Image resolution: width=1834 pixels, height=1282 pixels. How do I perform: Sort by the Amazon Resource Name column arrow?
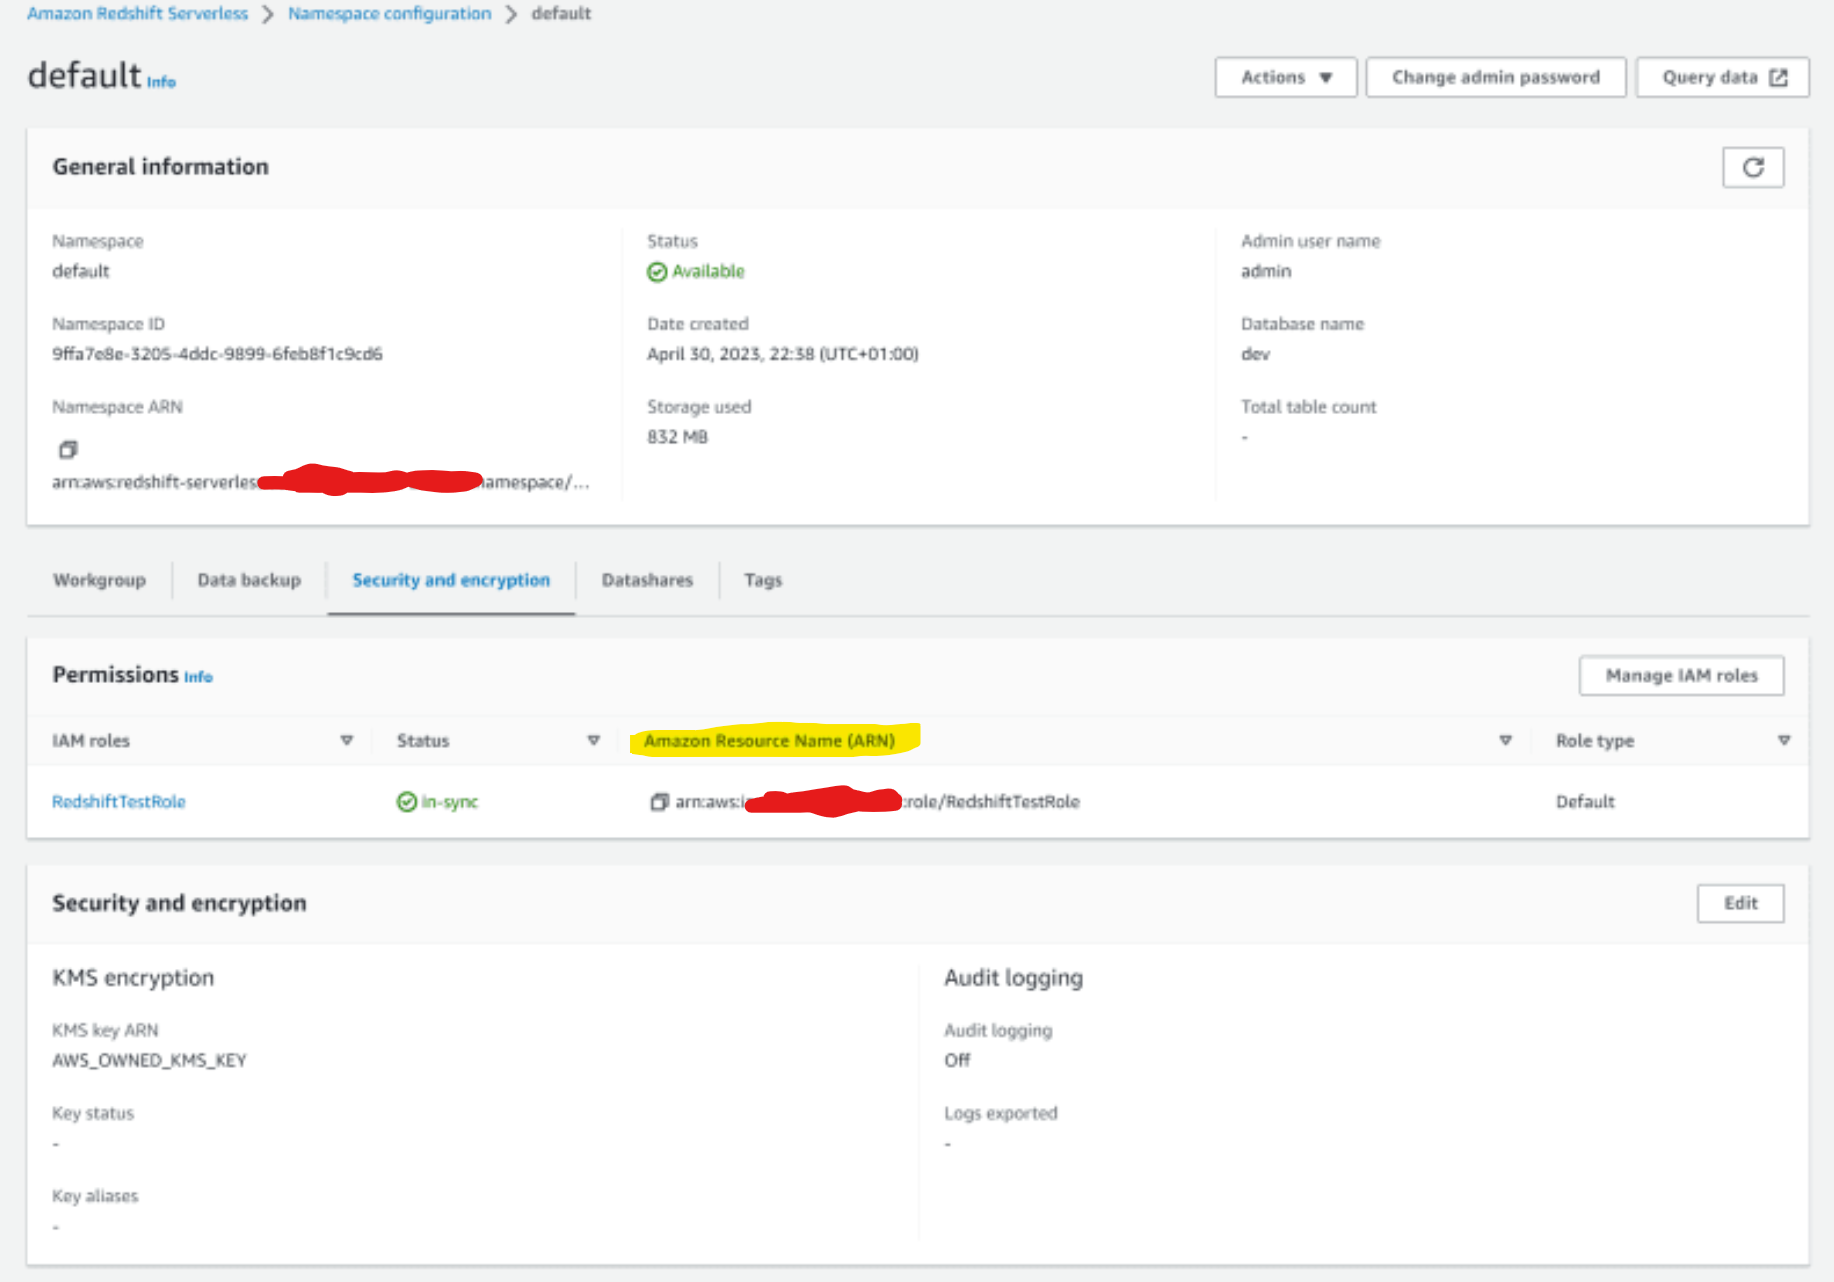click(1505, 741)
